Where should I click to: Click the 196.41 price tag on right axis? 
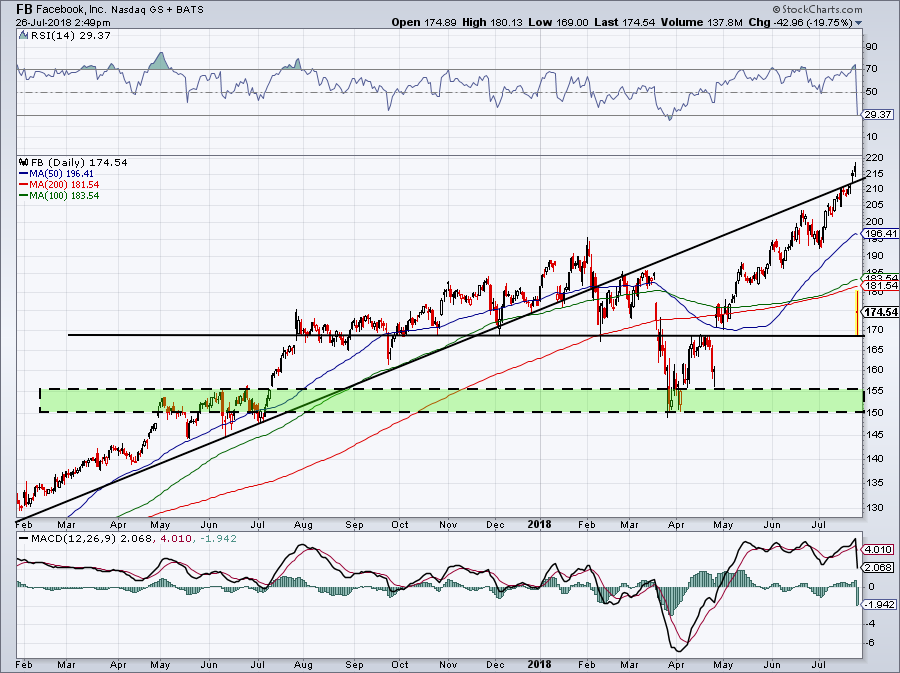(x=880, y=234)
